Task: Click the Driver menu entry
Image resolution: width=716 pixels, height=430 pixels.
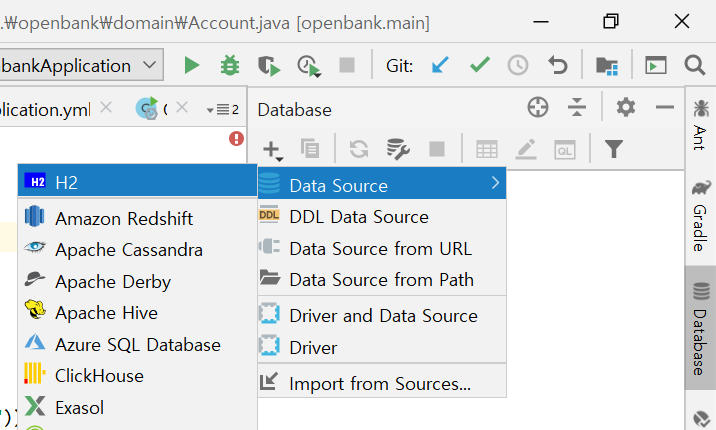Action: point(382,348)
